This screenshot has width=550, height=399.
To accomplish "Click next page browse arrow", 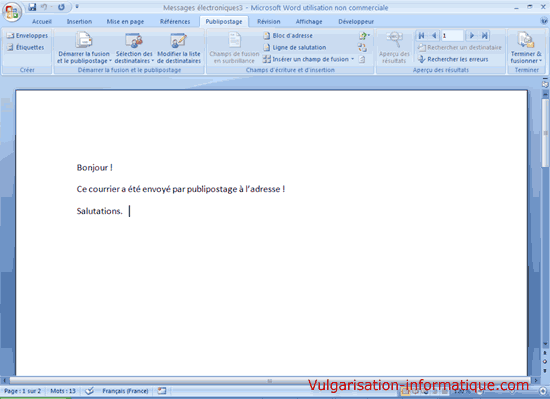I will [x=545, y=370].
